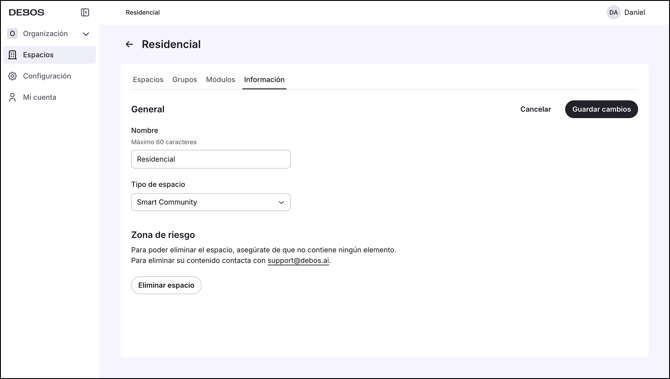This screenshot has width=670, height=379.
Task: Click Eliminar espacio button
Action: (166, 285)
